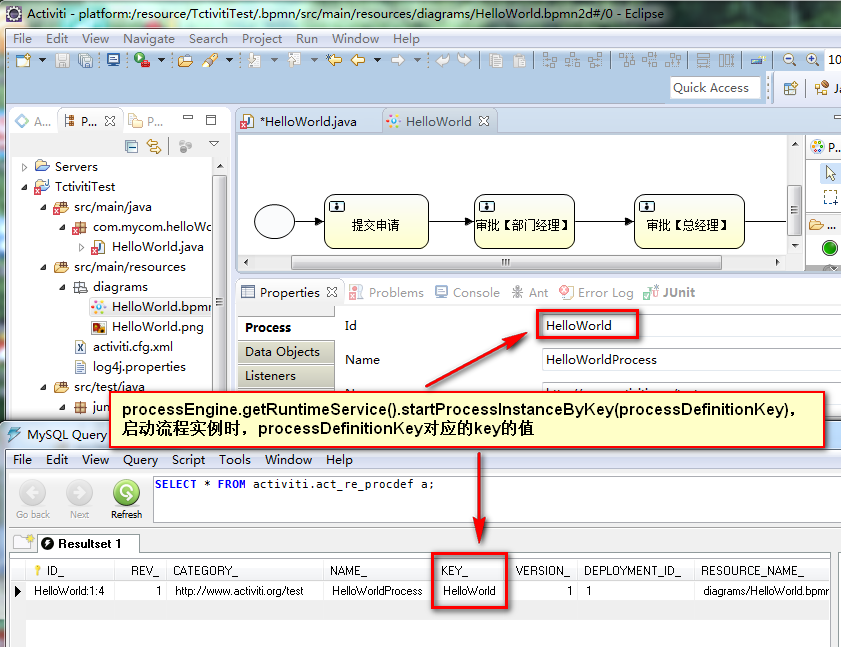Click the forward navigation arrow in toolbar

coord(398,60)
